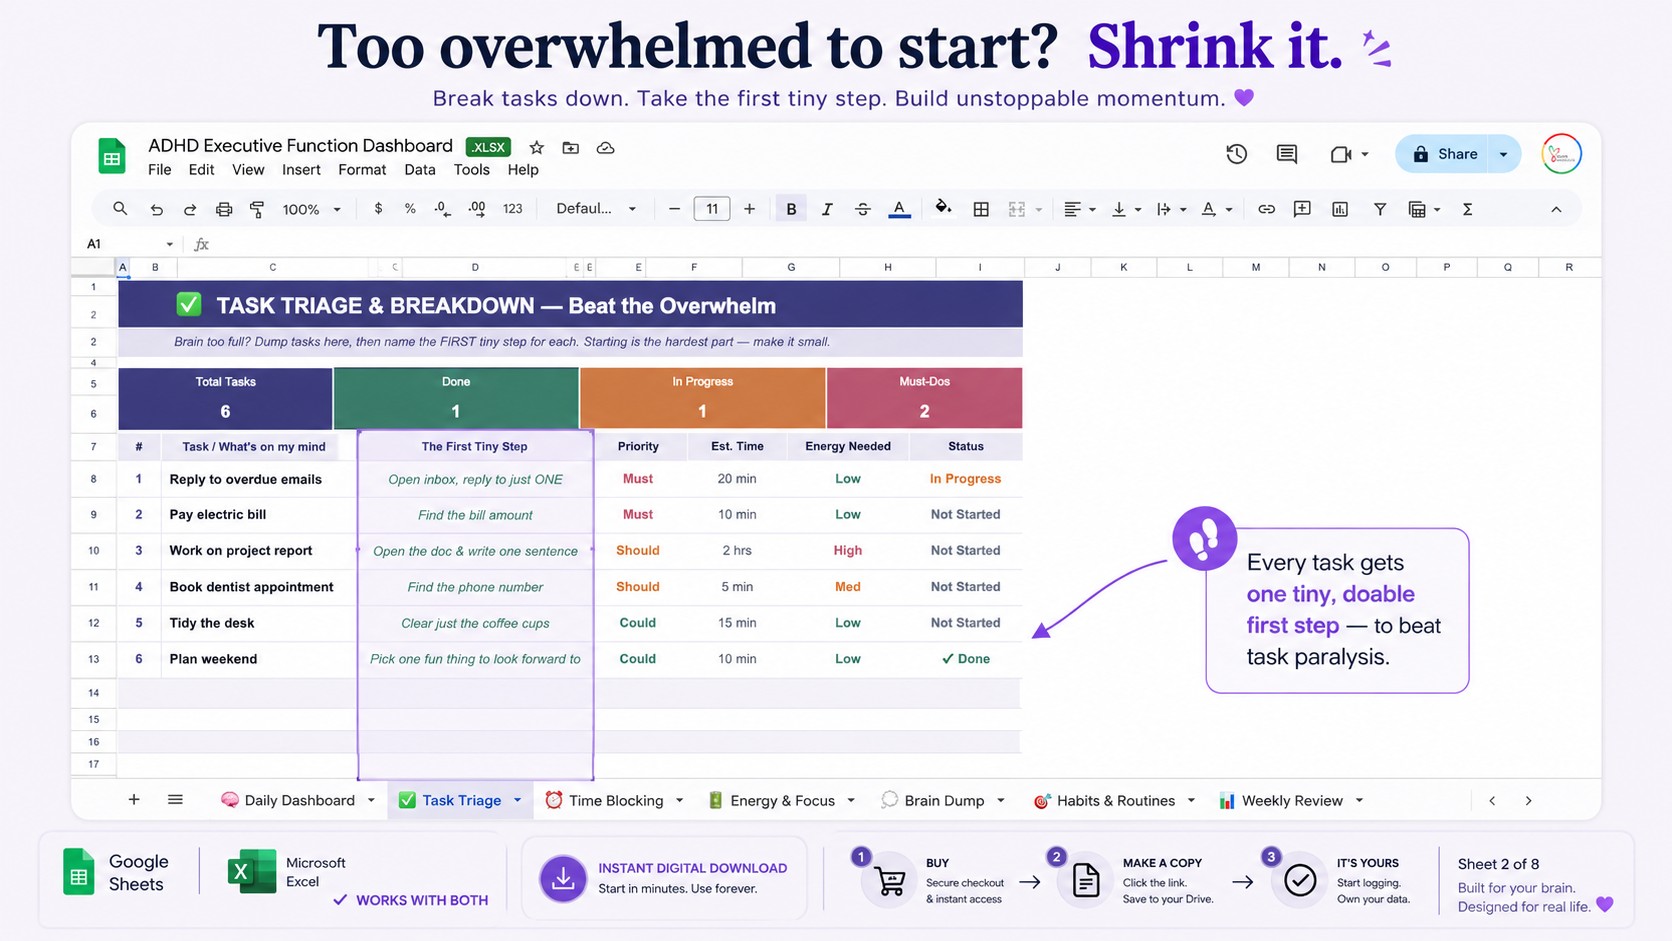1672x941 pixels.
Task: Star the ADHD Executive Function Dashboard file
Action: tap(537, 147)
